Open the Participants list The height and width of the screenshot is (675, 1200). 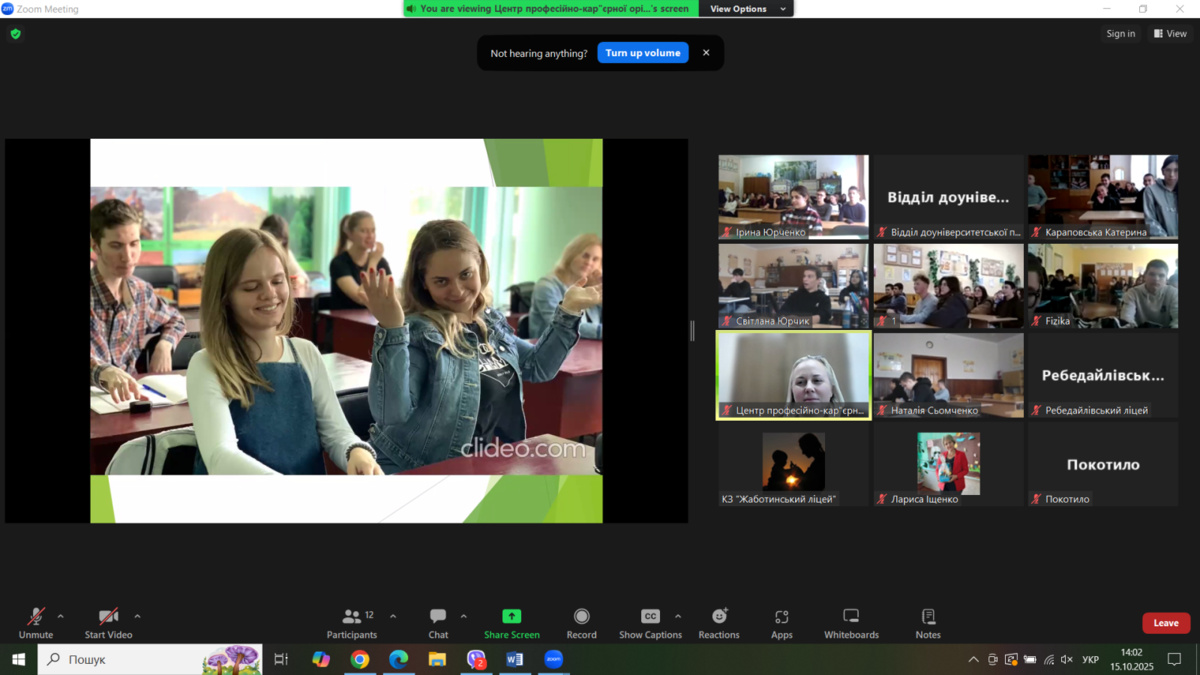[x=352, y=622]
